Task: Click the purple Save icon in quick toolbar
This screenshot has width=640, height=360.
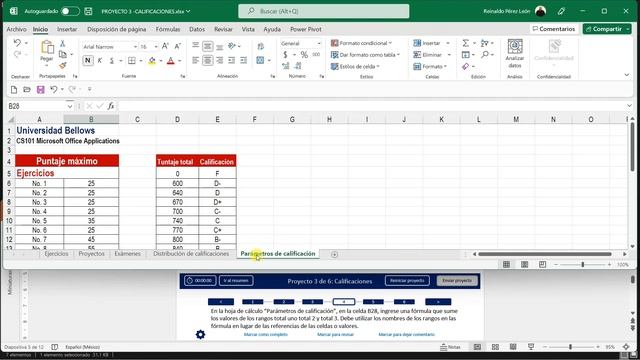Action: pos(40,89)
